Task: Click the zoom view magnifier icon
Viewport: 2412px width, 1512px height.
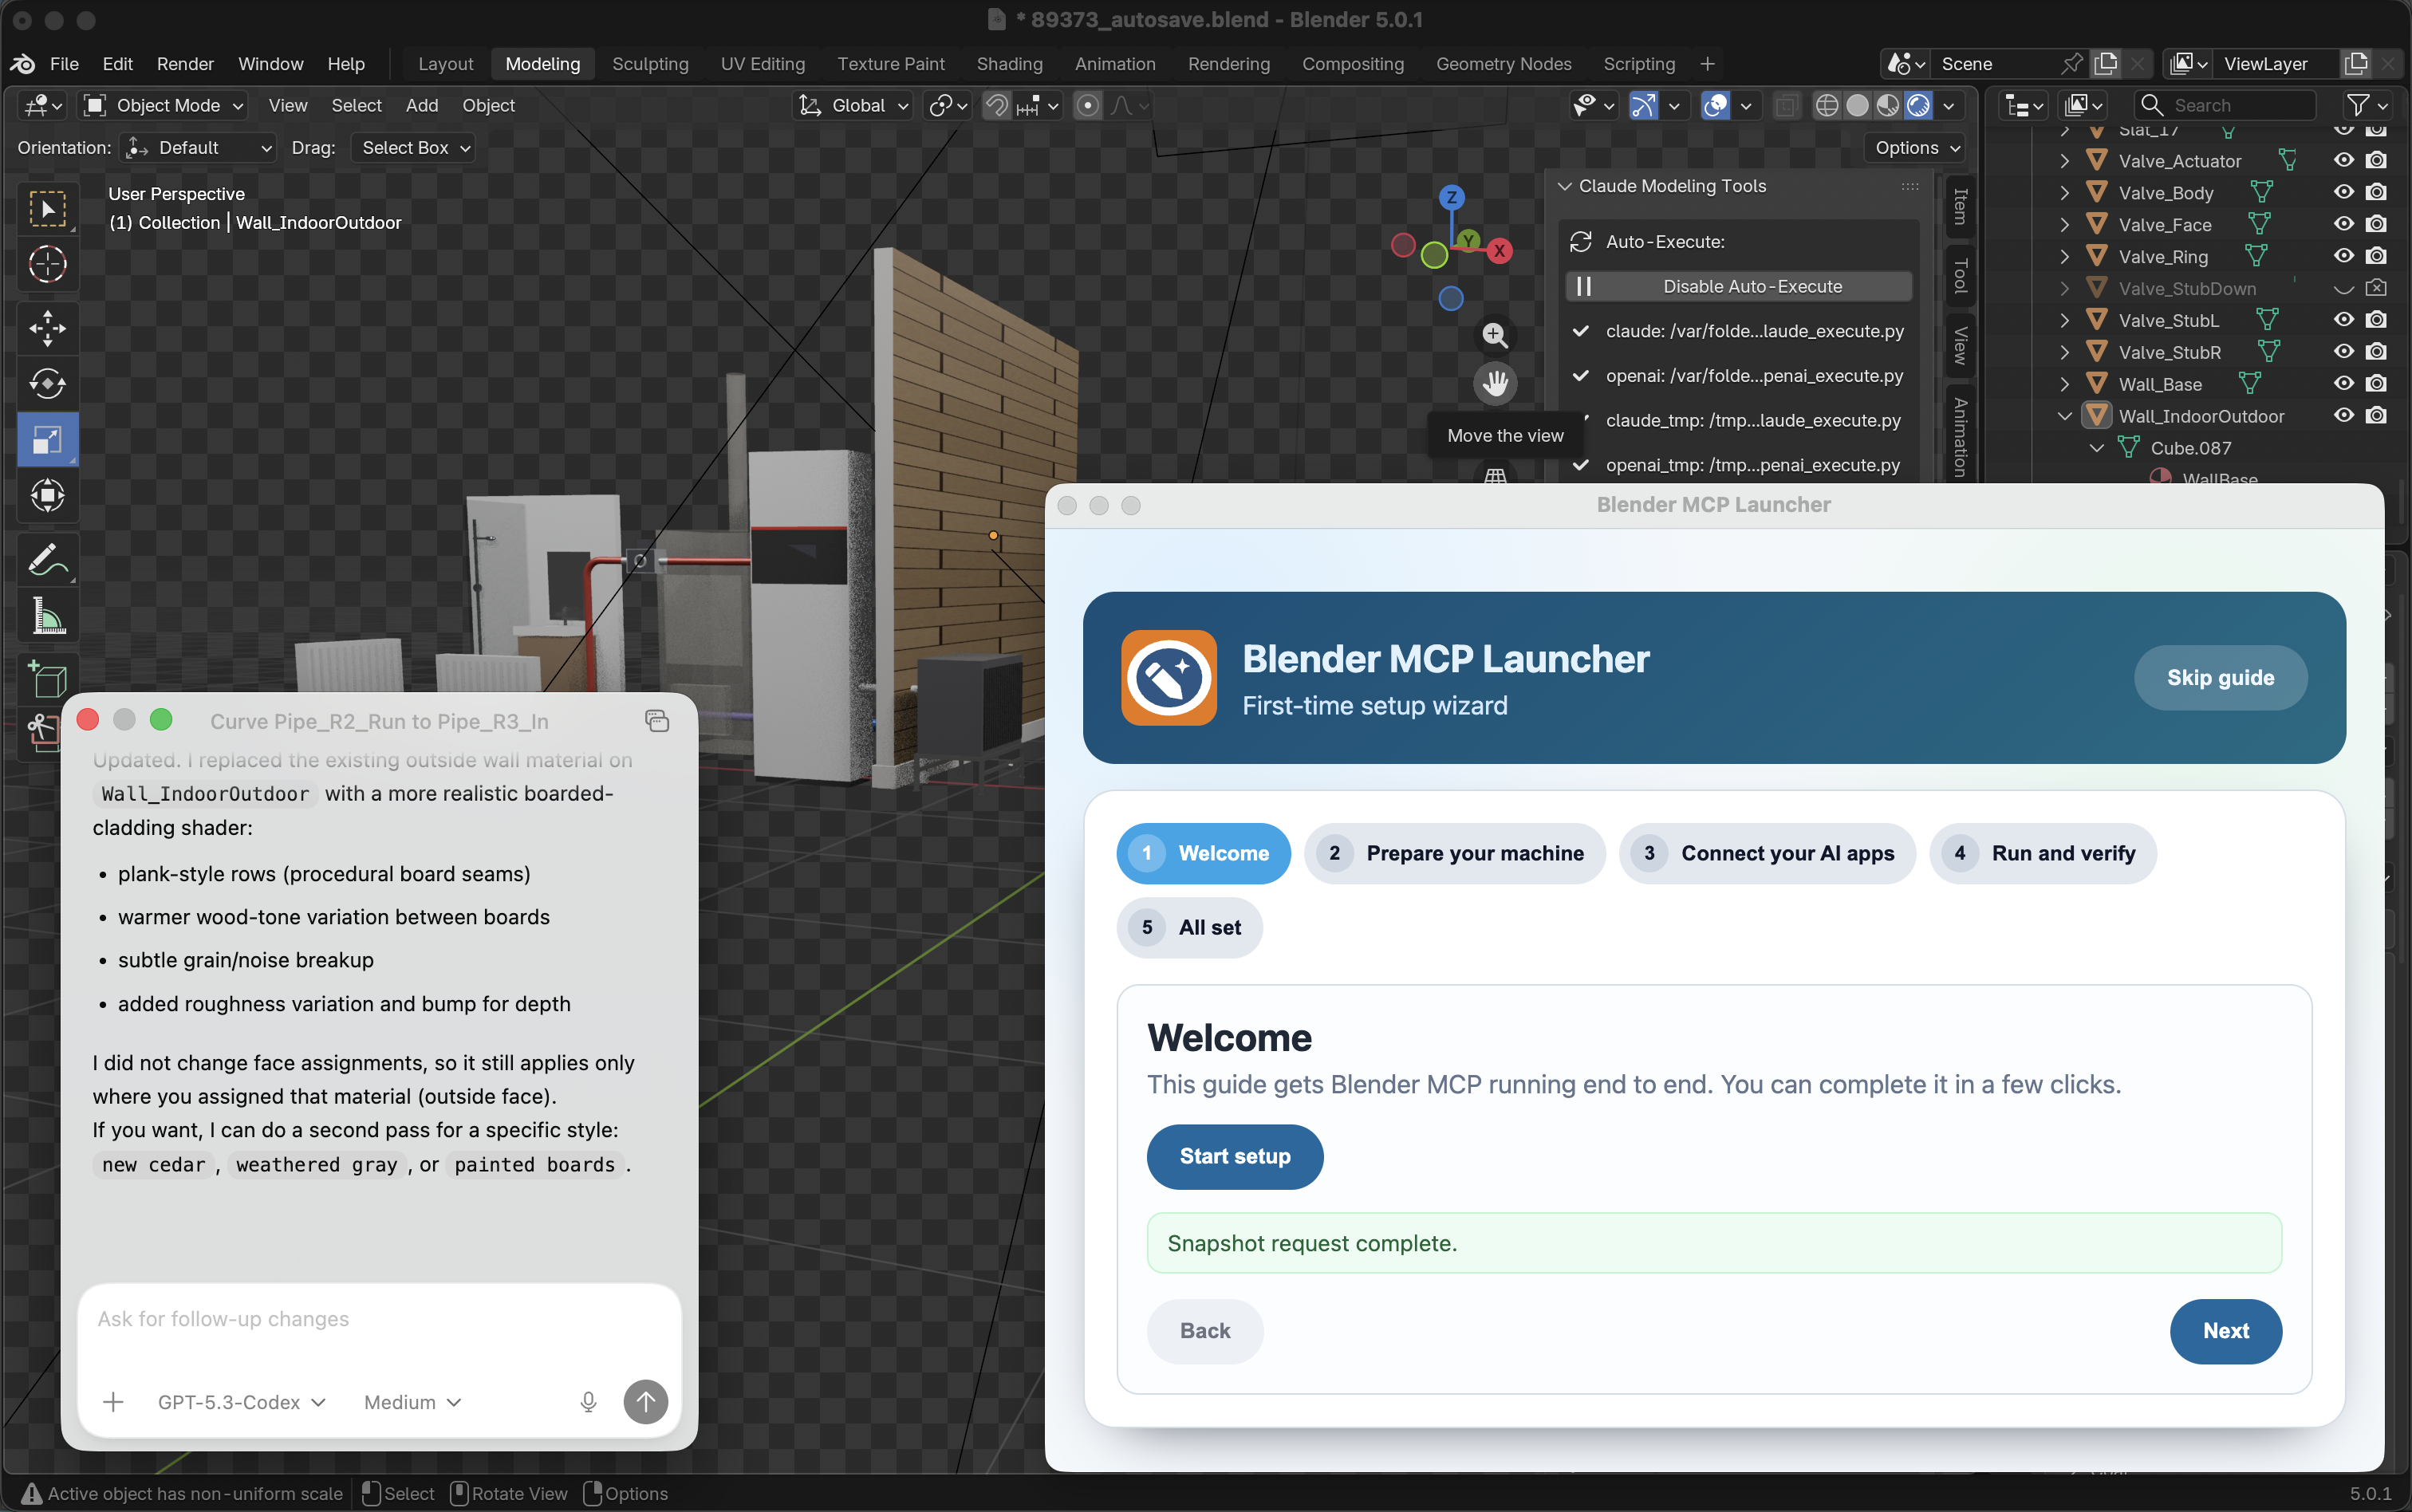Action: [1495, 335]
